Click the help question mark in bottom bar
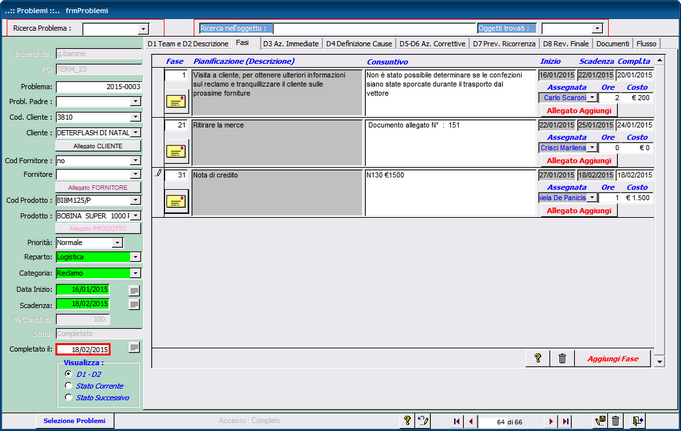Viewport: 681px width, 431px height. (407, 421)
